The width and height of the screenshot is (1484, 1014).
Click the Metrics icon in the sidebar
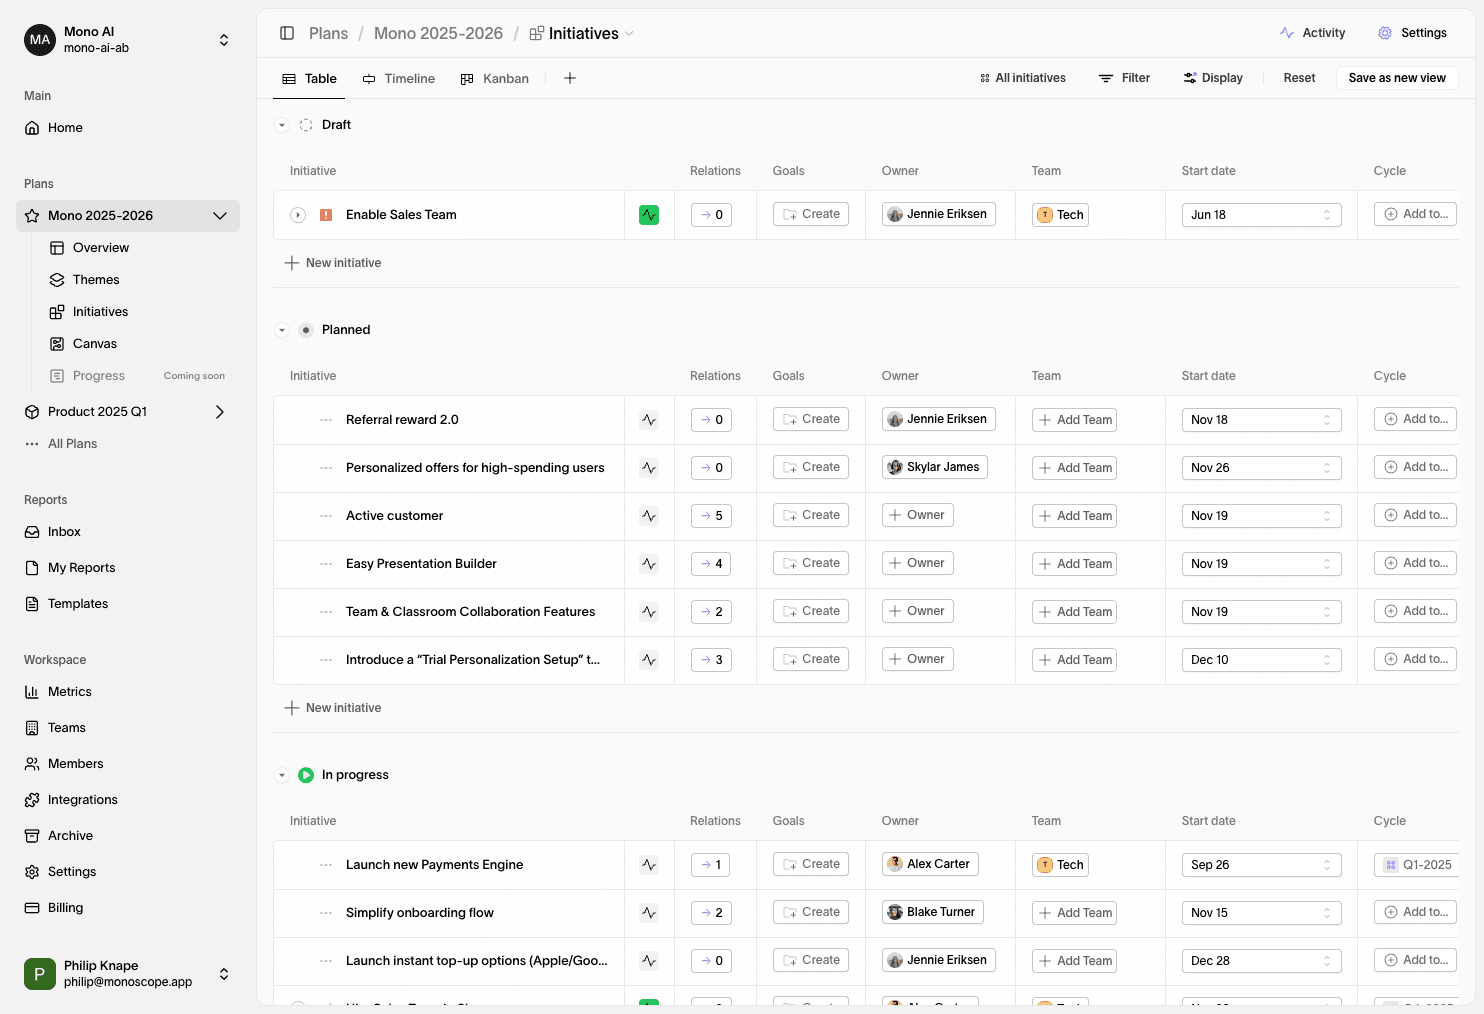pyautogui.click(x=32, y=692)
